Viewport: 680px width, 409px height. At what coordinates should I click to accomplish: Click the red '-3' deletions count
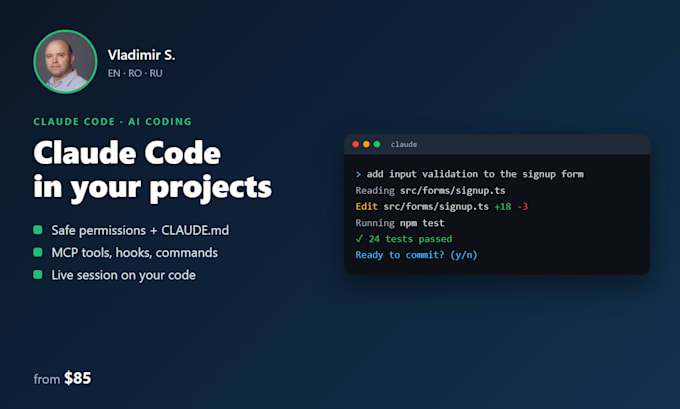click(x=523, y=206)
